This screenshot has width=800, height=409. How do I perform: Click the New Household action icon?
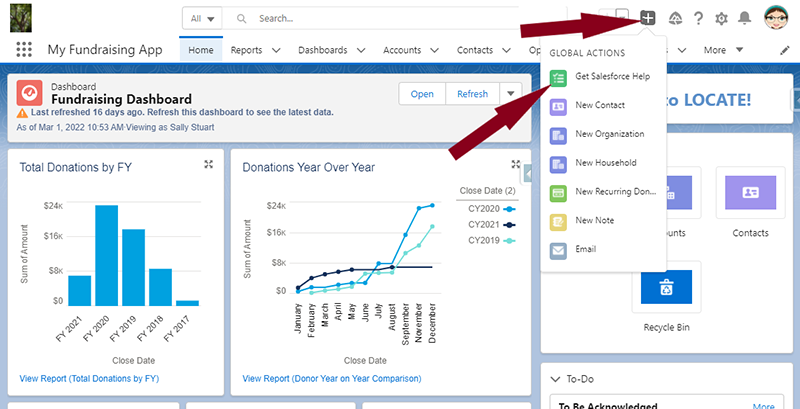(558, 164)
